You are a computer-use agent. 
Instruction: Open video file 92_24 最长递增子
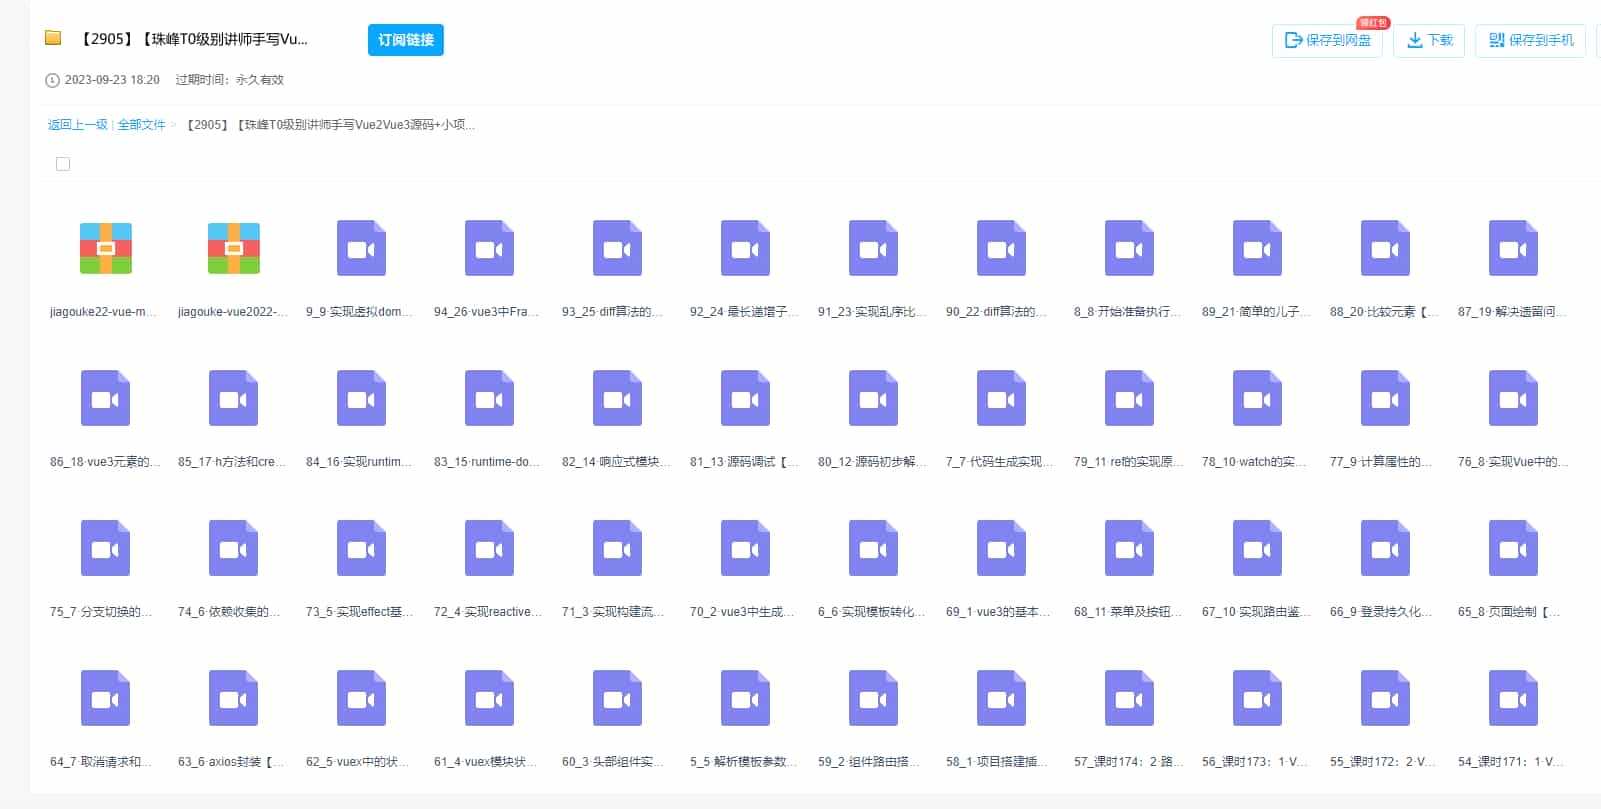[x=746, y=248]
